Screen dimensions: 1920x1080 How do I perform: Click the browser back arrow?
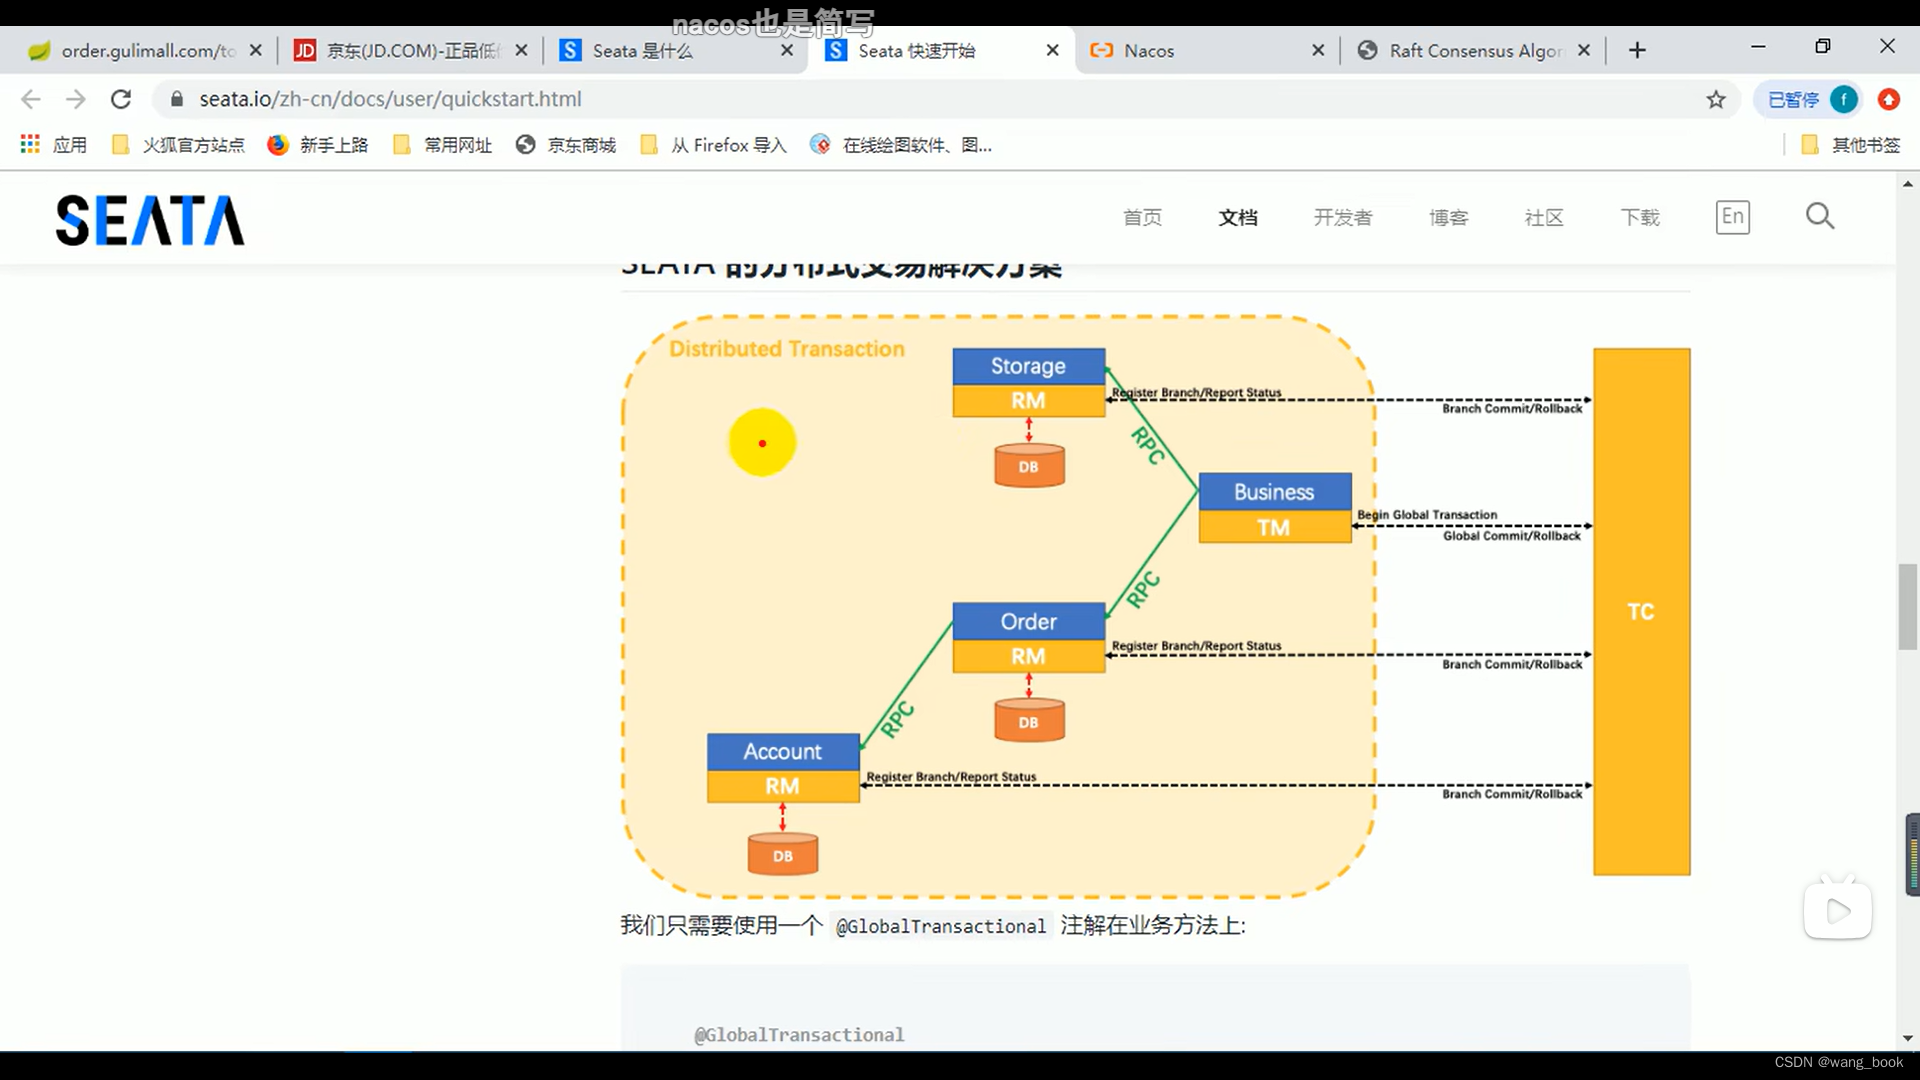click(31, 99)
